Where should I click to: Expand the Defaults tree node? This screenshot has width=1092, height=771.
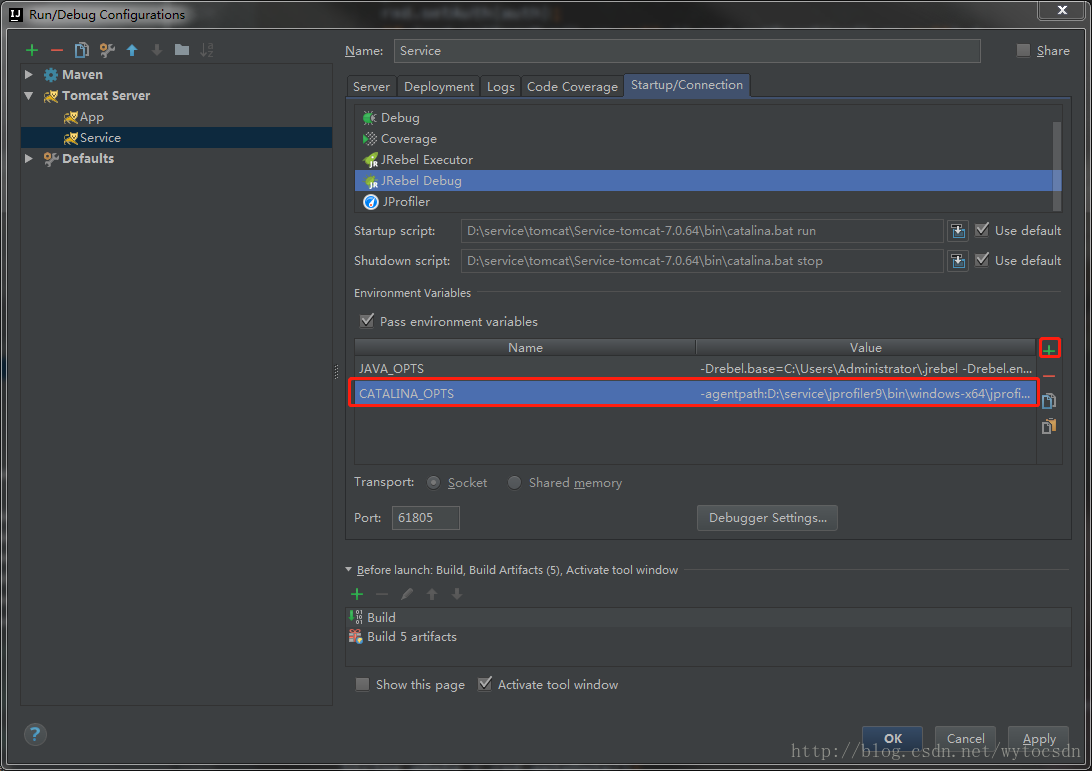pos(29,158)
